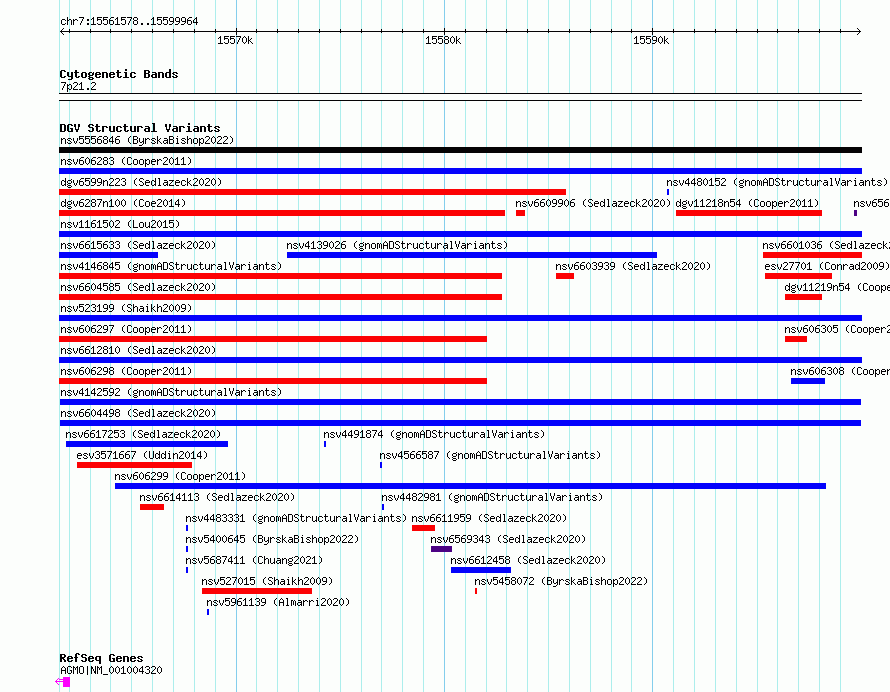890x692 pixels.
Task: Click the nsv5687411 (Chuang2021) marker
Action: click(x=187, y=570)
